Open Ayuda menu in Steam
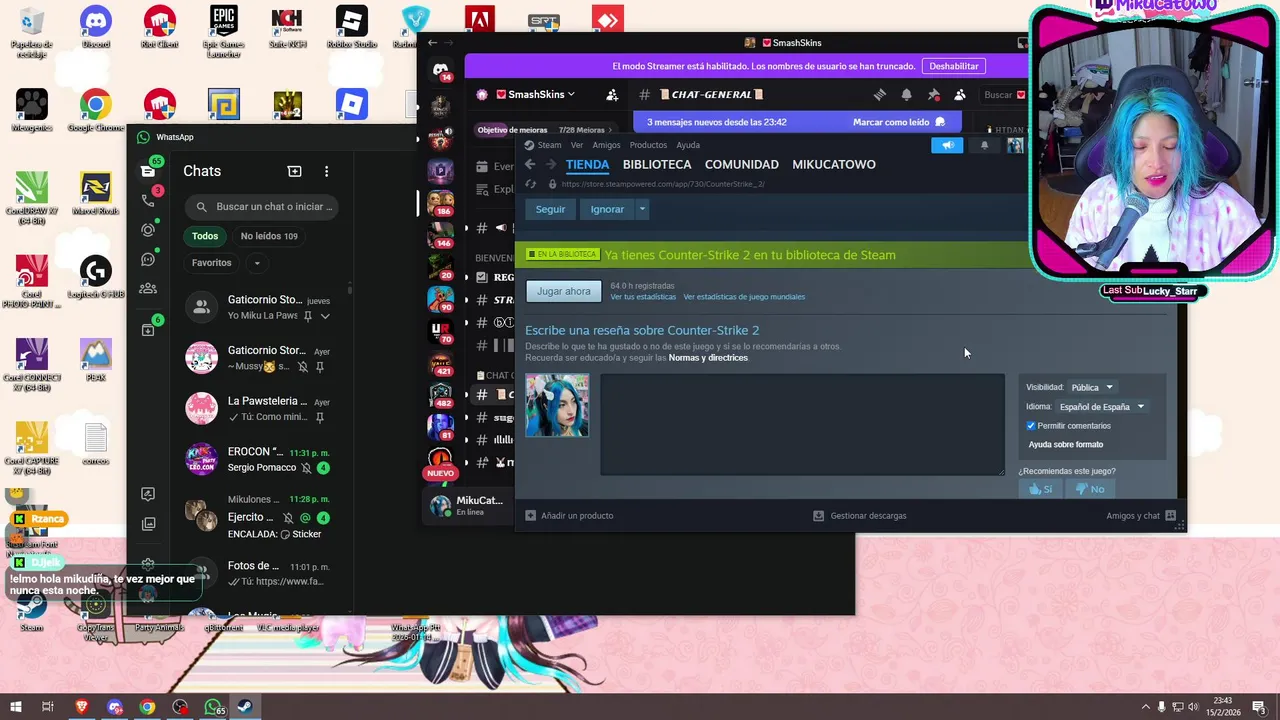The image size is (1280, 720). (x=688, y=145)
